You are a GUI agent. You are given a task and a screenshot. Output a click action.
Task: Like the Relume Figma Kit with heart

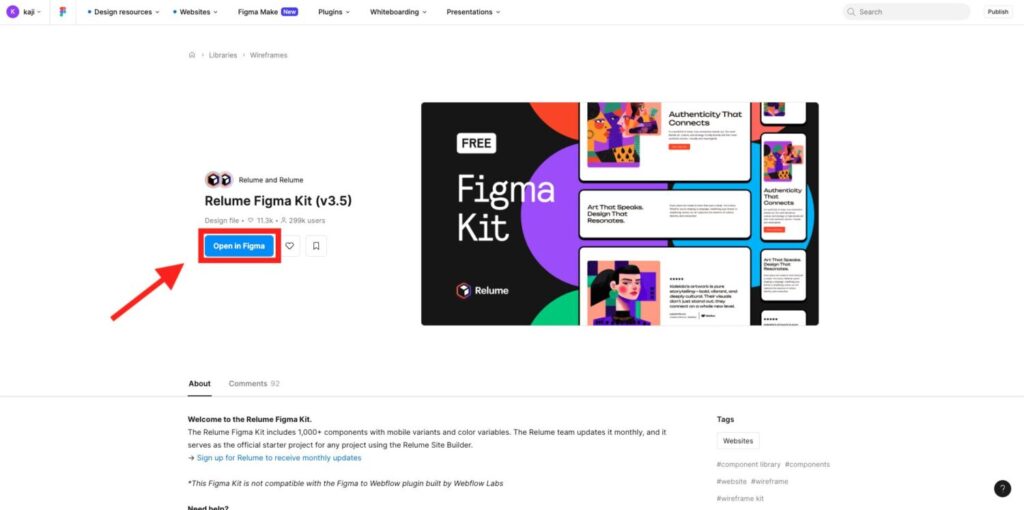[x=290, y=246]
